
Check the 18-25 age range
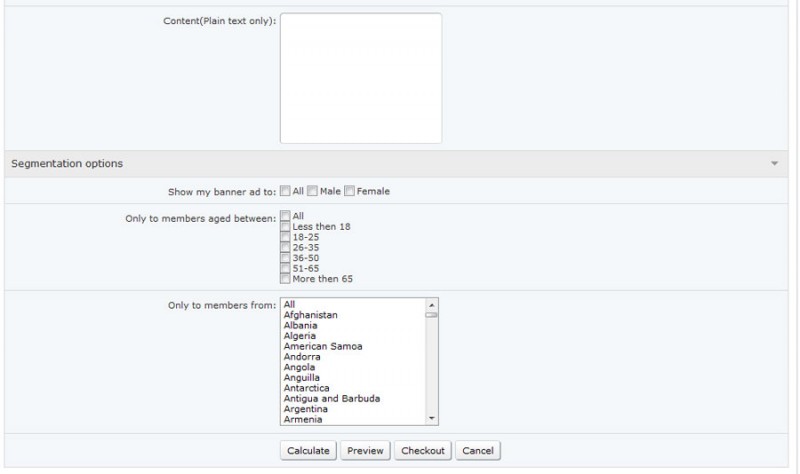[x=285, y=237]
